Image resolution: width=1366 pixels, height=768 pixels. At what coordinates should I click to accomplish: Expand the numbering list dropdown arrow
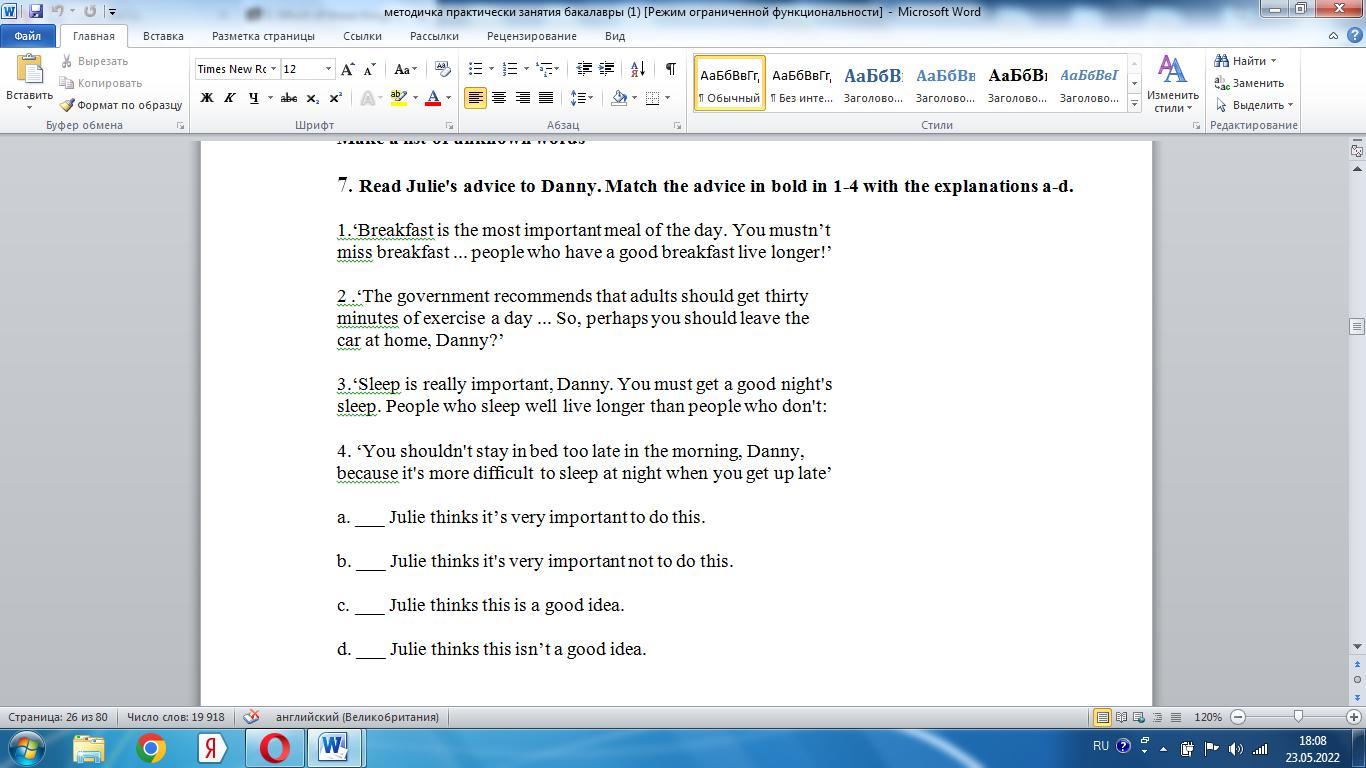pos(526,69)
